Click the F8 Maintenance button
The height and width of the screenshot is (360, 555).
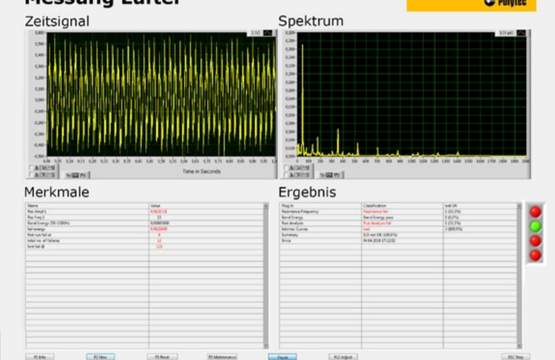[222, 357]
